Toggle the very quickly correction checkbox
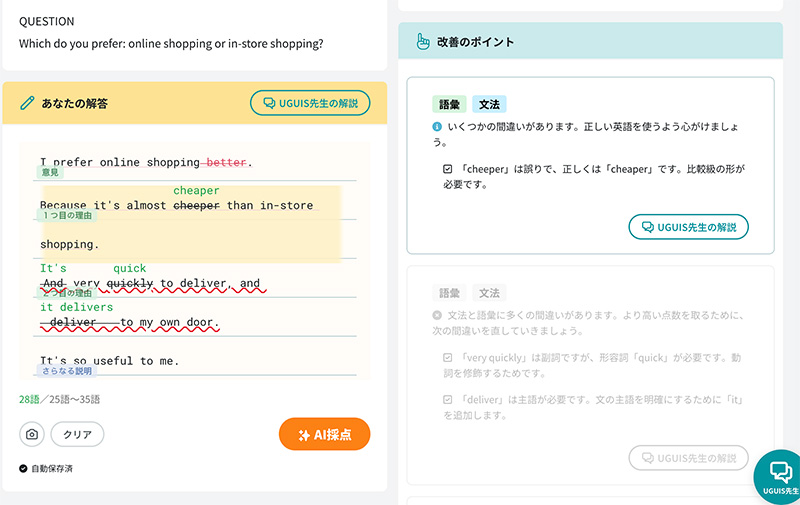Screen dimensions: 800x505 pyautogui.click(x=448, y=357)
